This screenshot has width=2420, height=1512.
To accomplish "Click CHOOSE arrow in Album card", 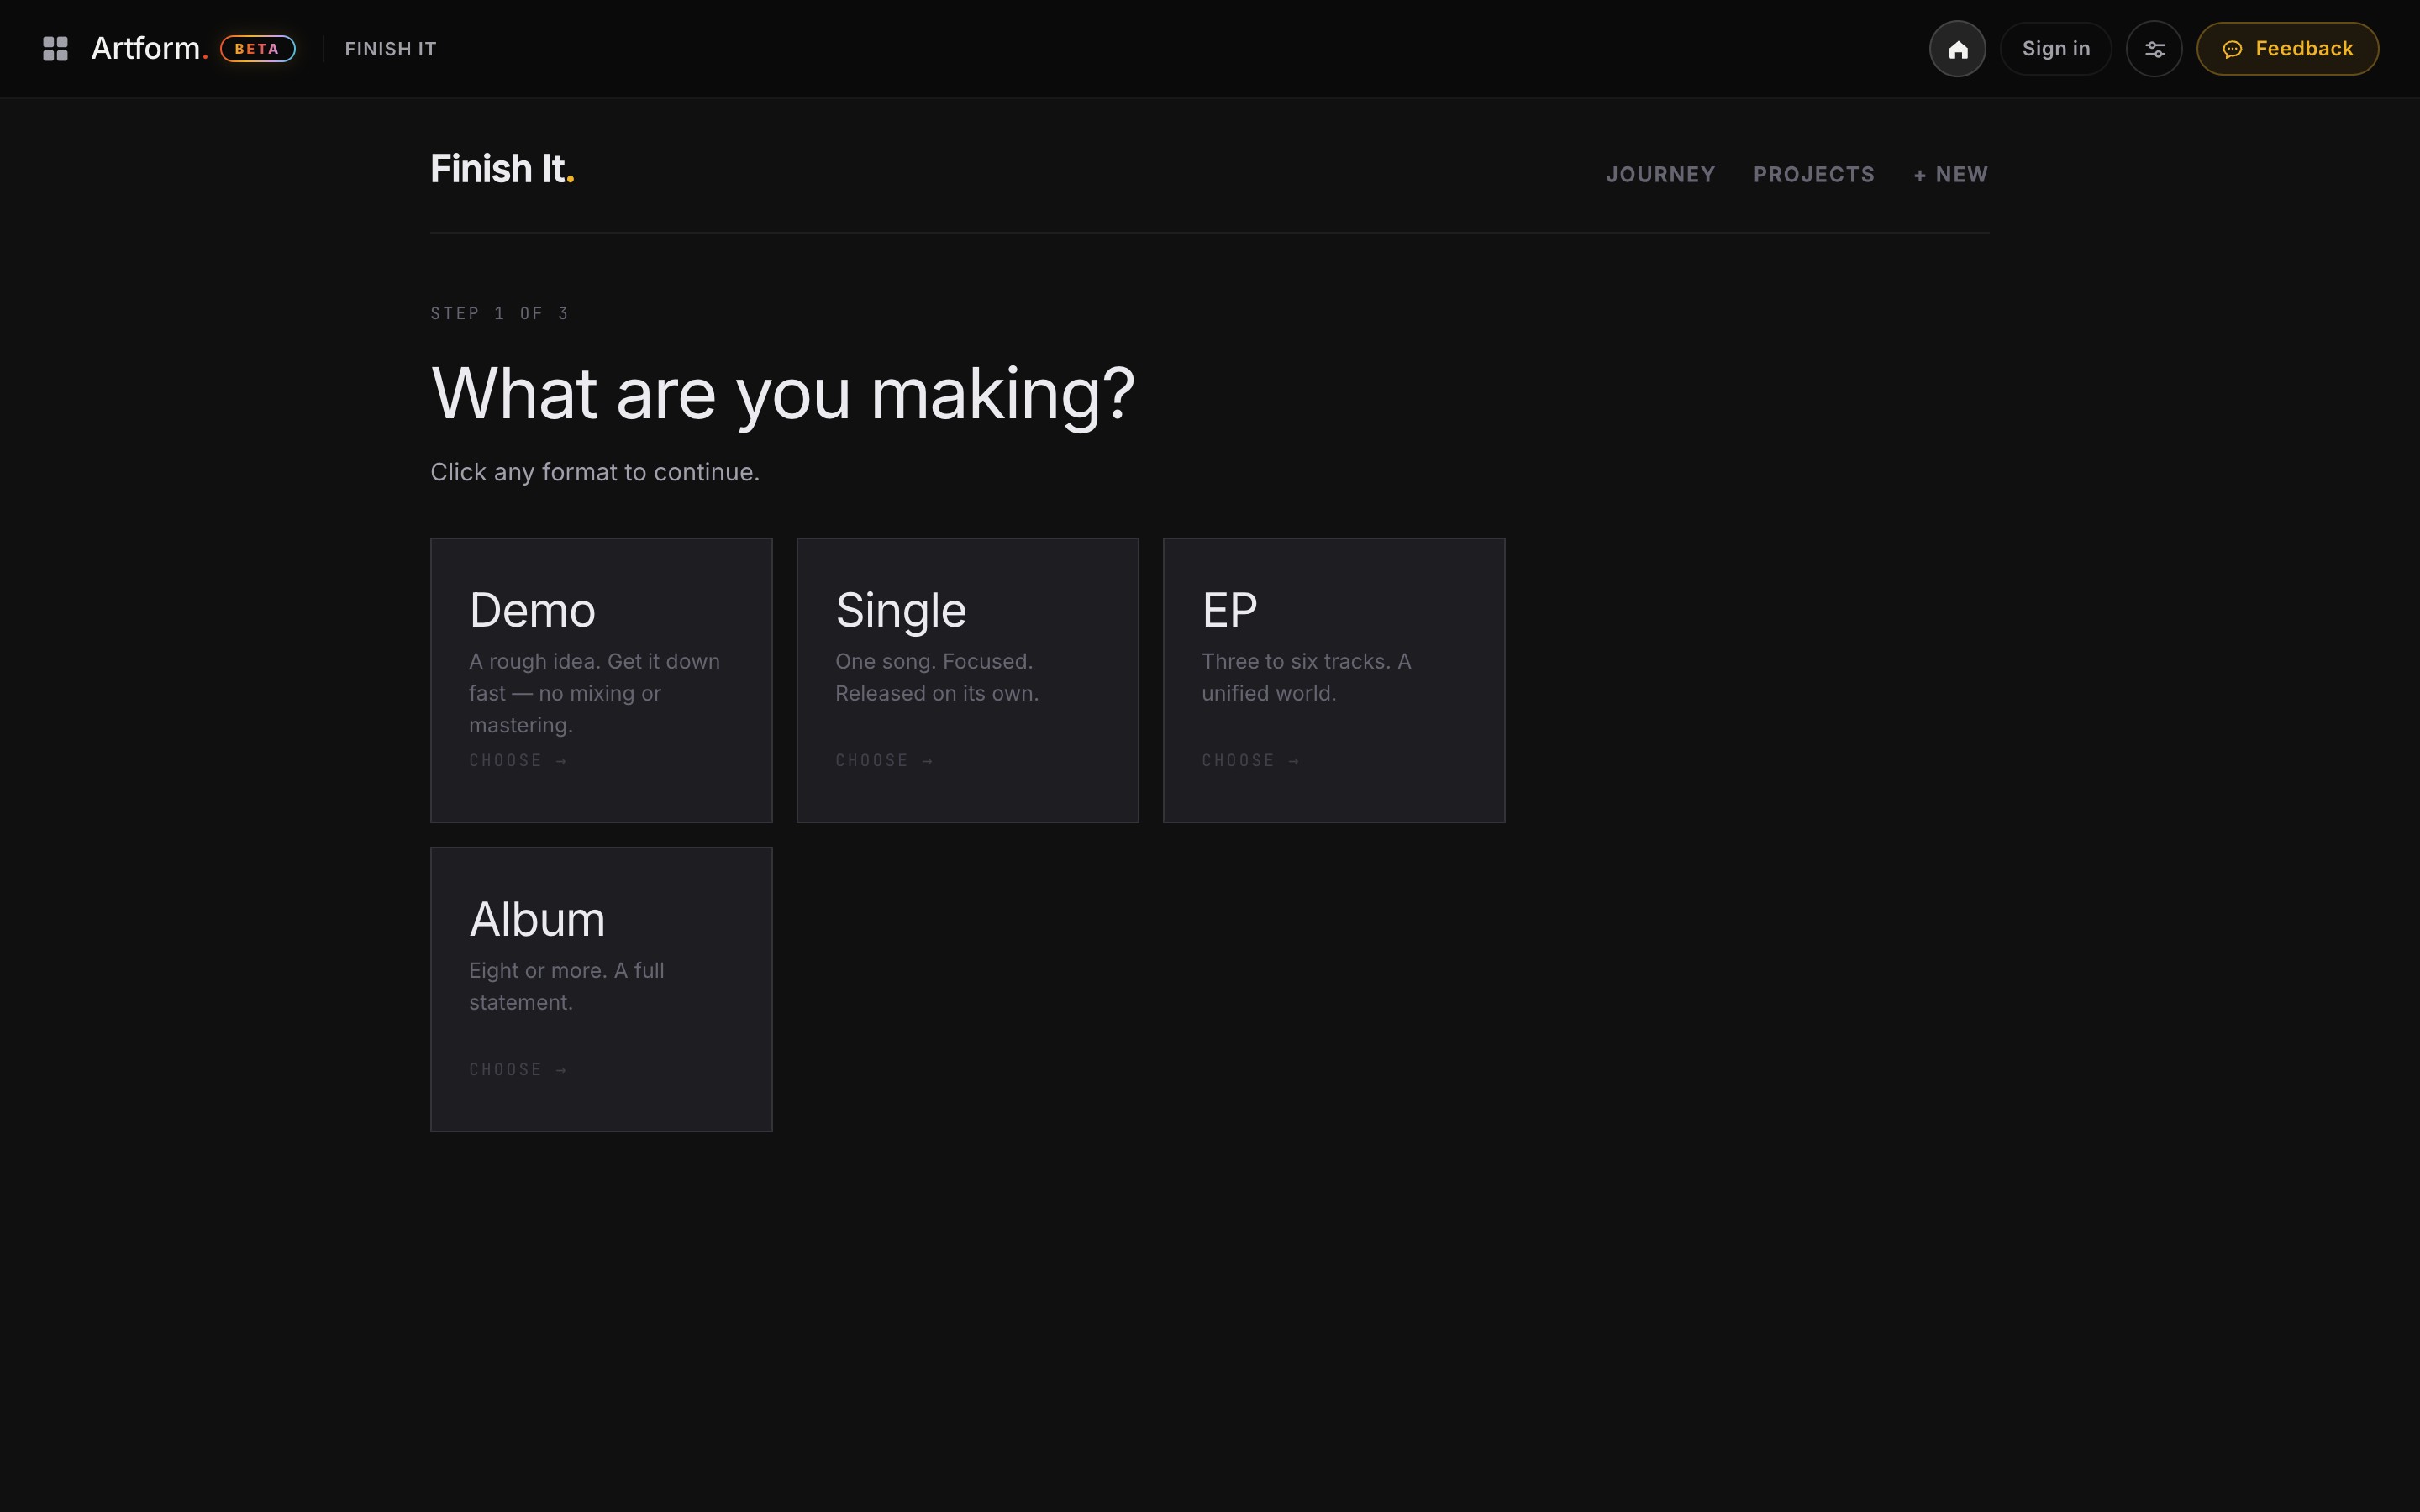I will 518,1070.
